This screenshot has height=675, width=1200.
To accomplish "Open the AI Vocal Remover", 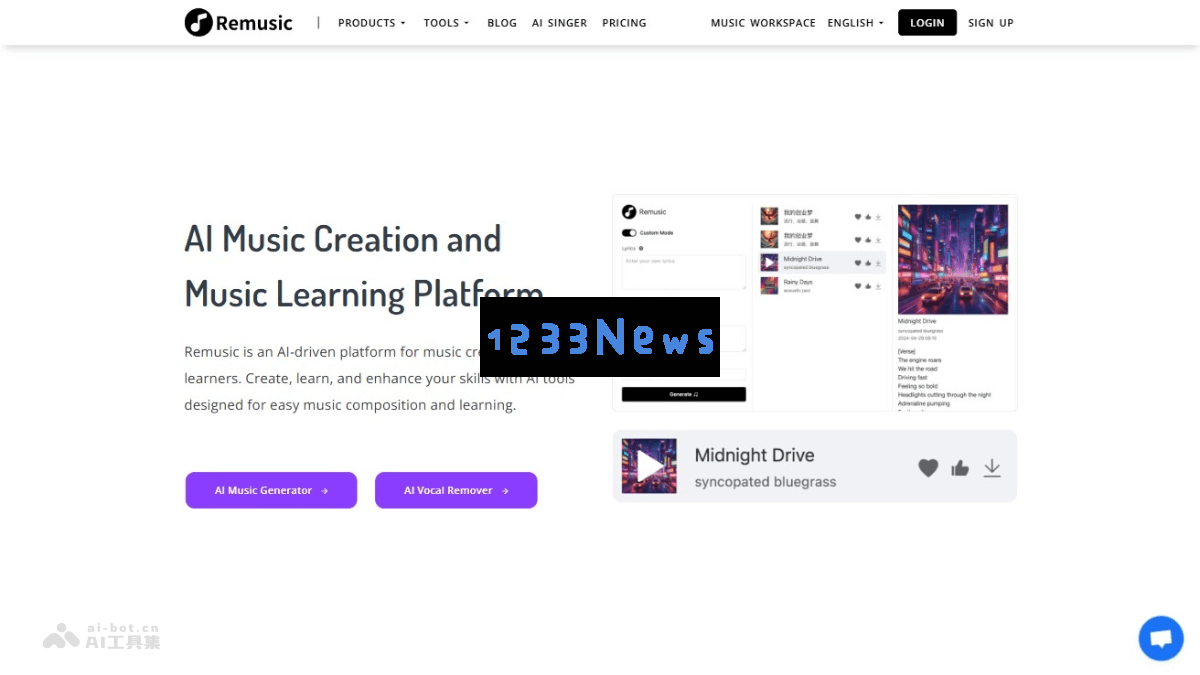I will click(456, 490).
